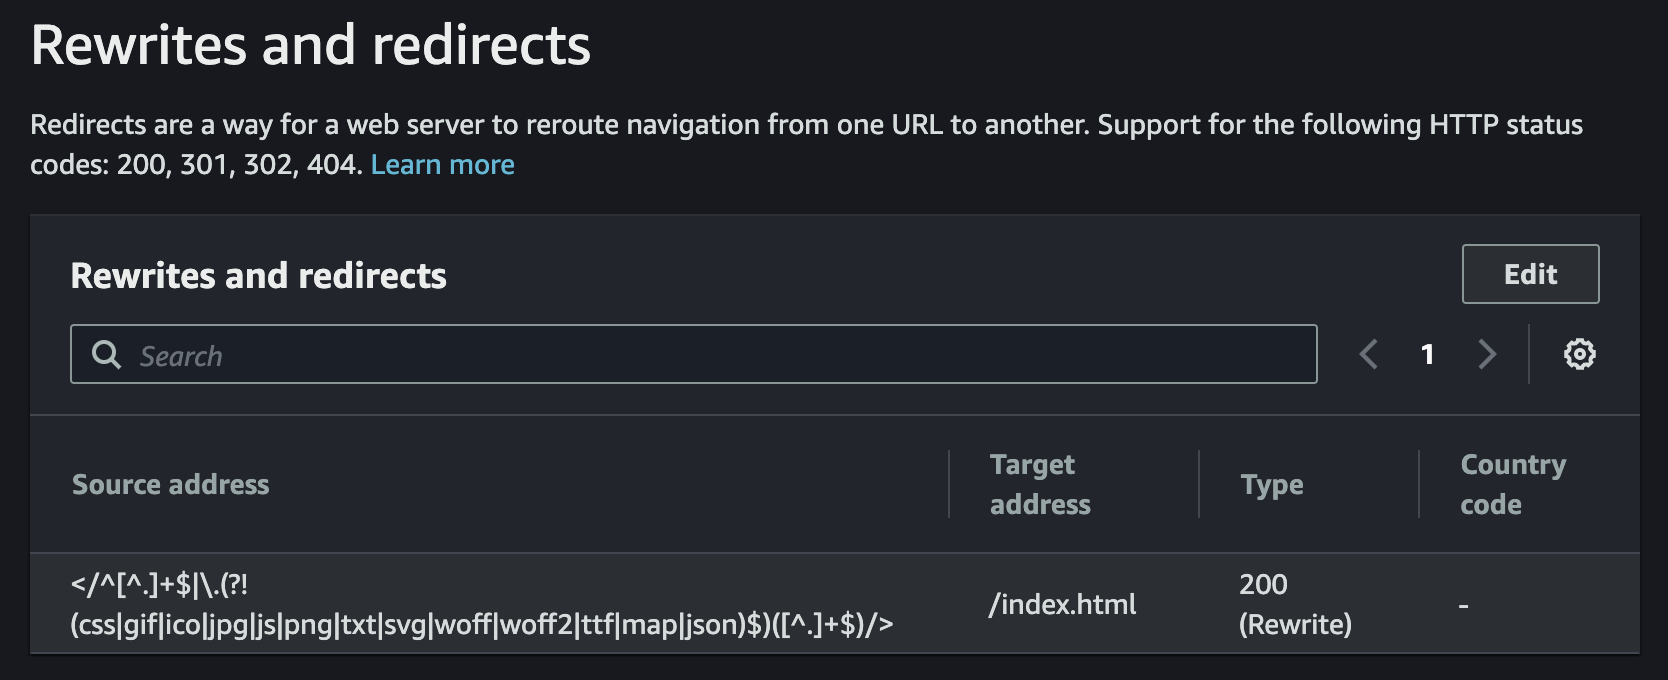Click the Edit button

pos(1530,274)
